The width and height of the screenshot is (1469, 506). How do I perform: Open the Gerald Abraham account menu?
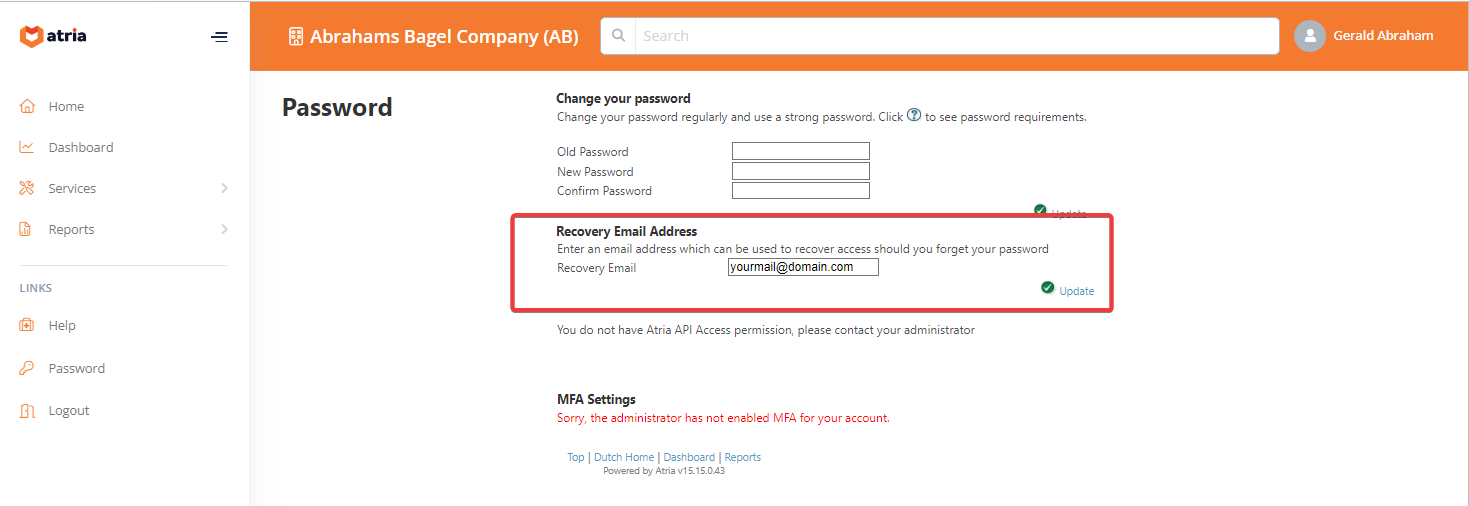pyautogui.click(x=1382, y=36)
